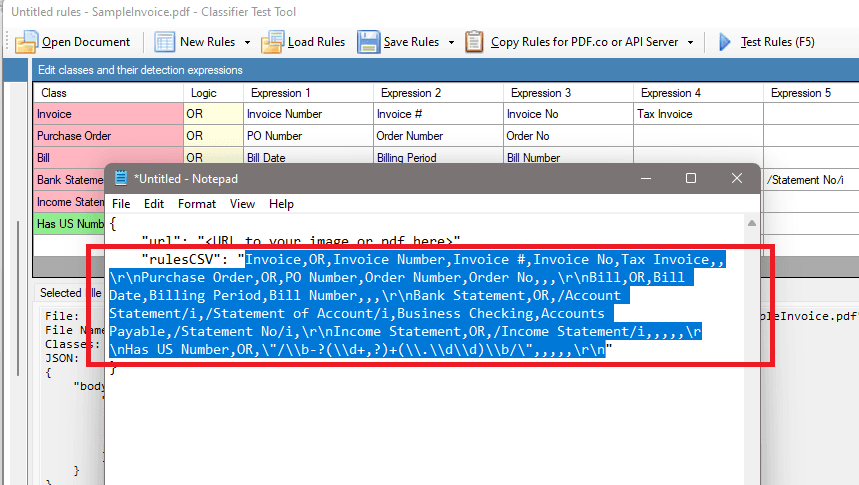Screen dimensions: 859x485
Task: Click the Load Rules folder icon
Action: pos(272,42)
